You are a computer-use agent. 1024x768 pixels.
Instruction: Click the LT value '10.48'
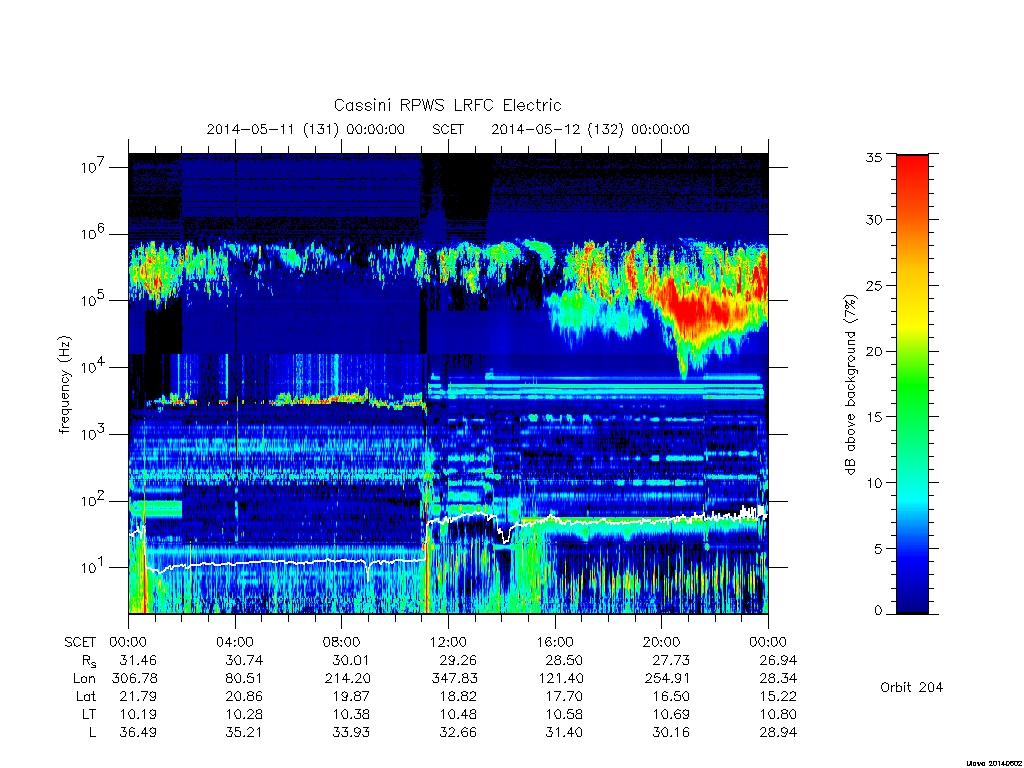pos(458,714)
